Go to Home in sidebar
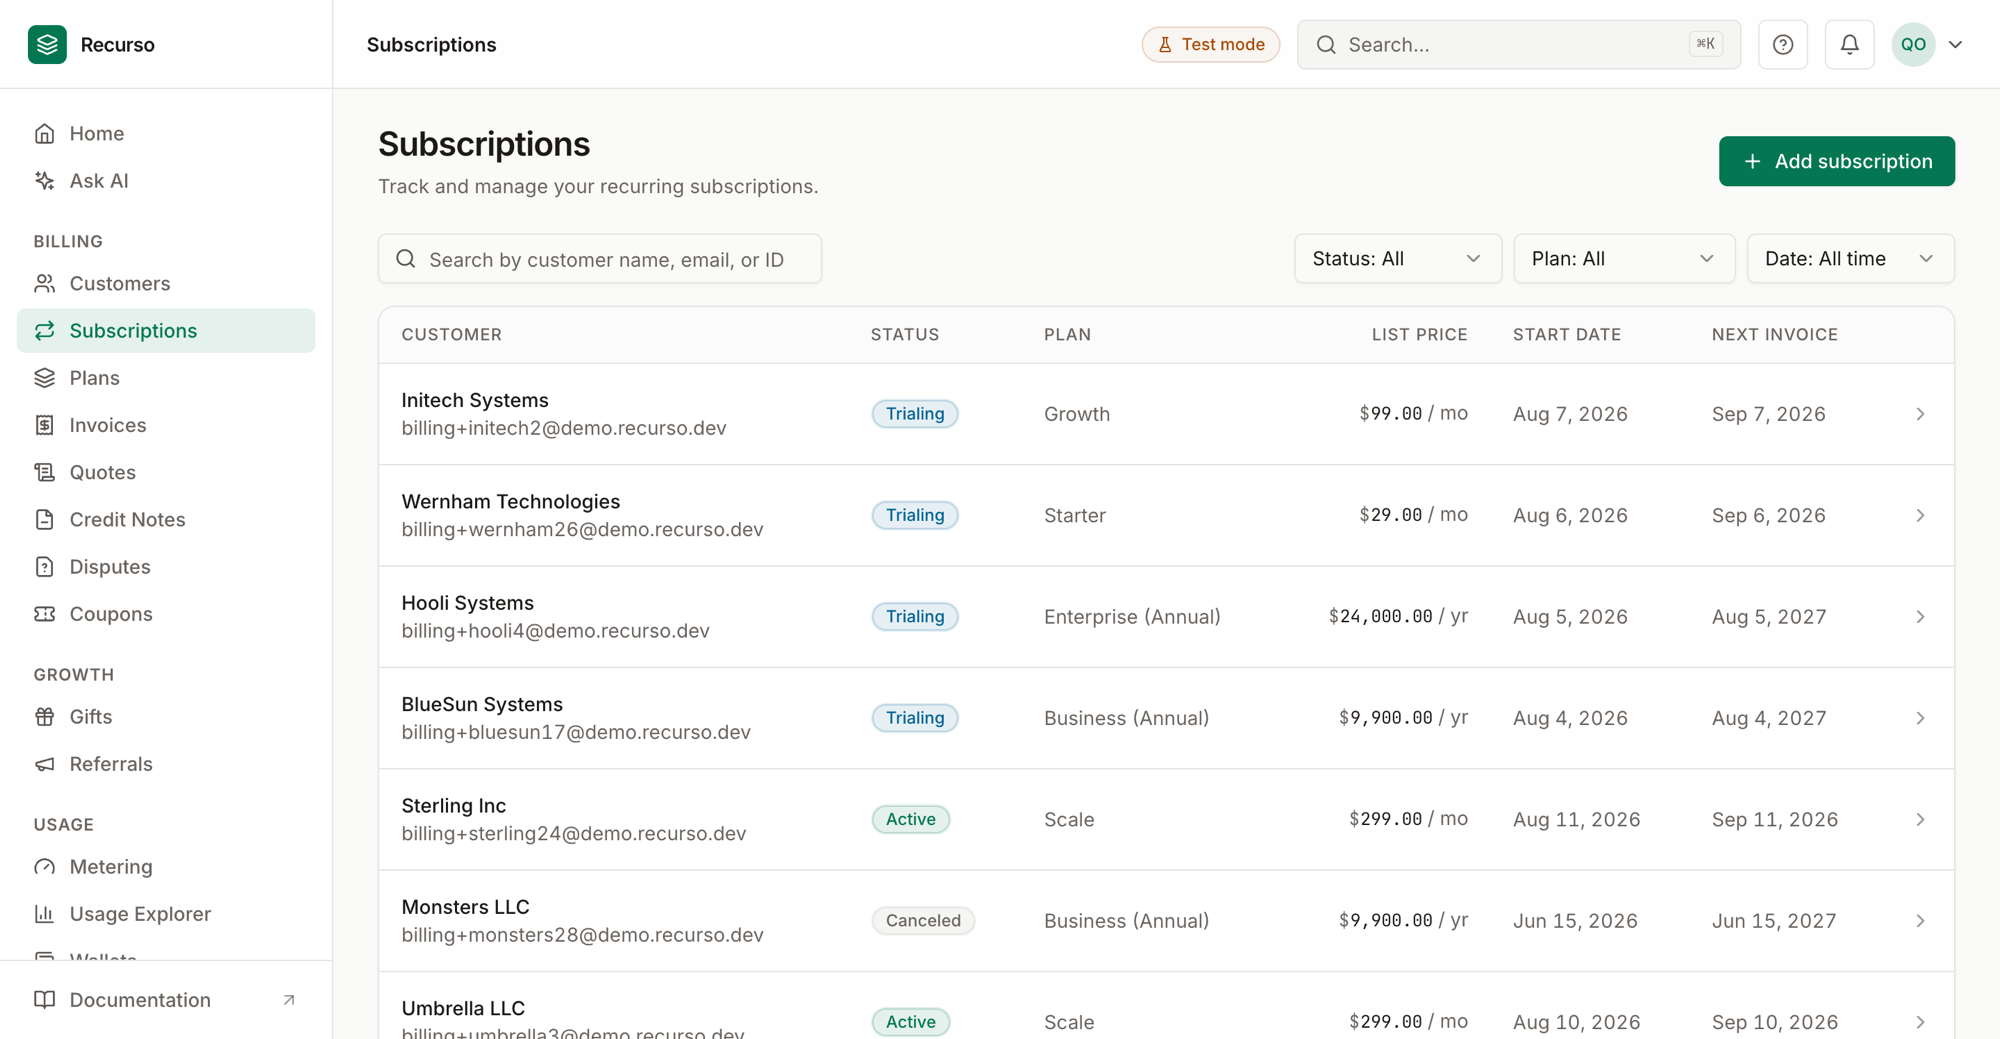The height and width of the screenshot is (1039, 2000). coord(166,133)
